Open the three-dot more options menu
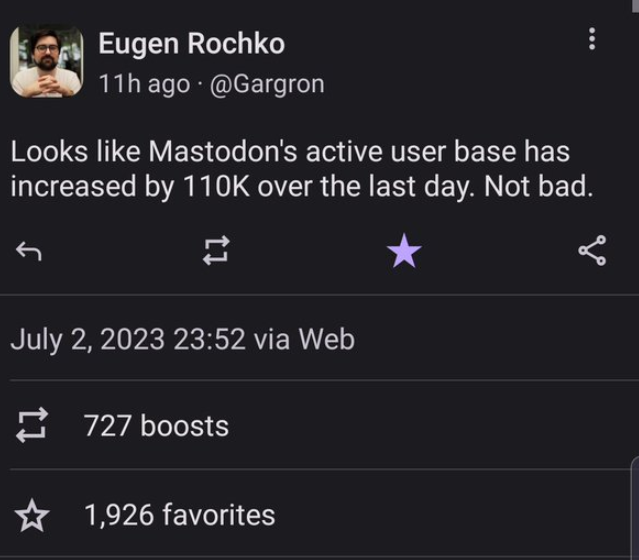Image resolution: width=639 pixels, height=560 pixels. point(592,39)
